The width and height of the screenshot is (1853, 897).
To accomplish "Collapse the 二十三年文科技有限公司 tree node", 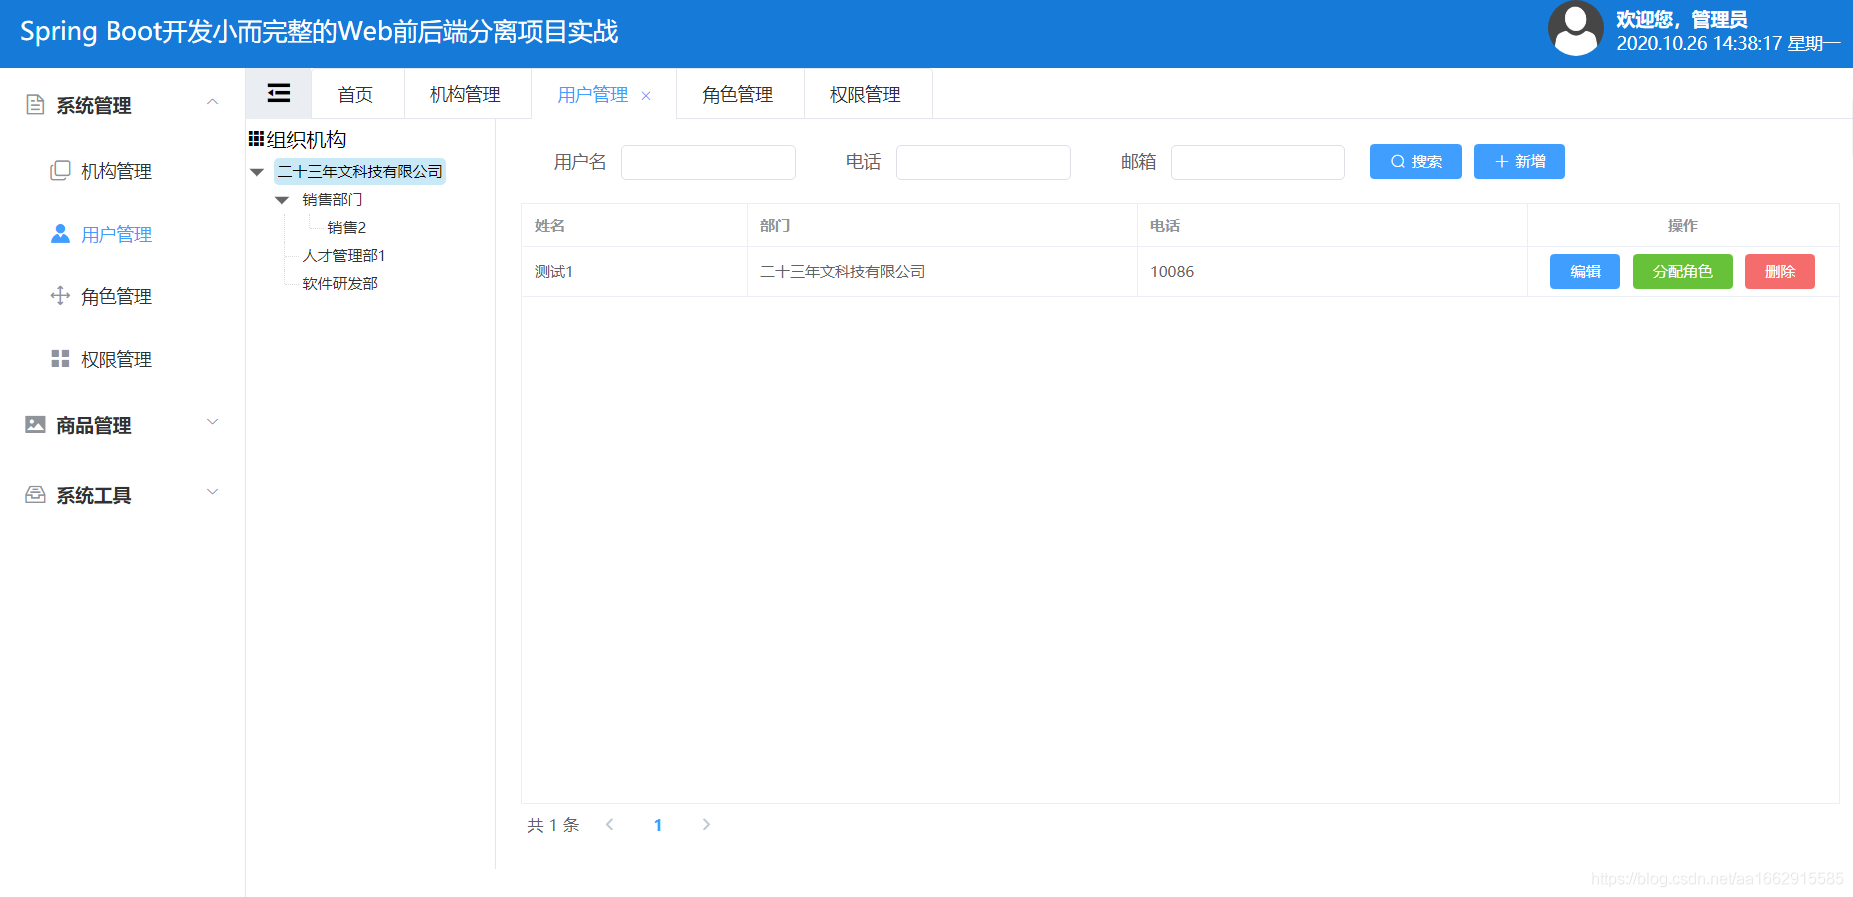I will (257, 172).
